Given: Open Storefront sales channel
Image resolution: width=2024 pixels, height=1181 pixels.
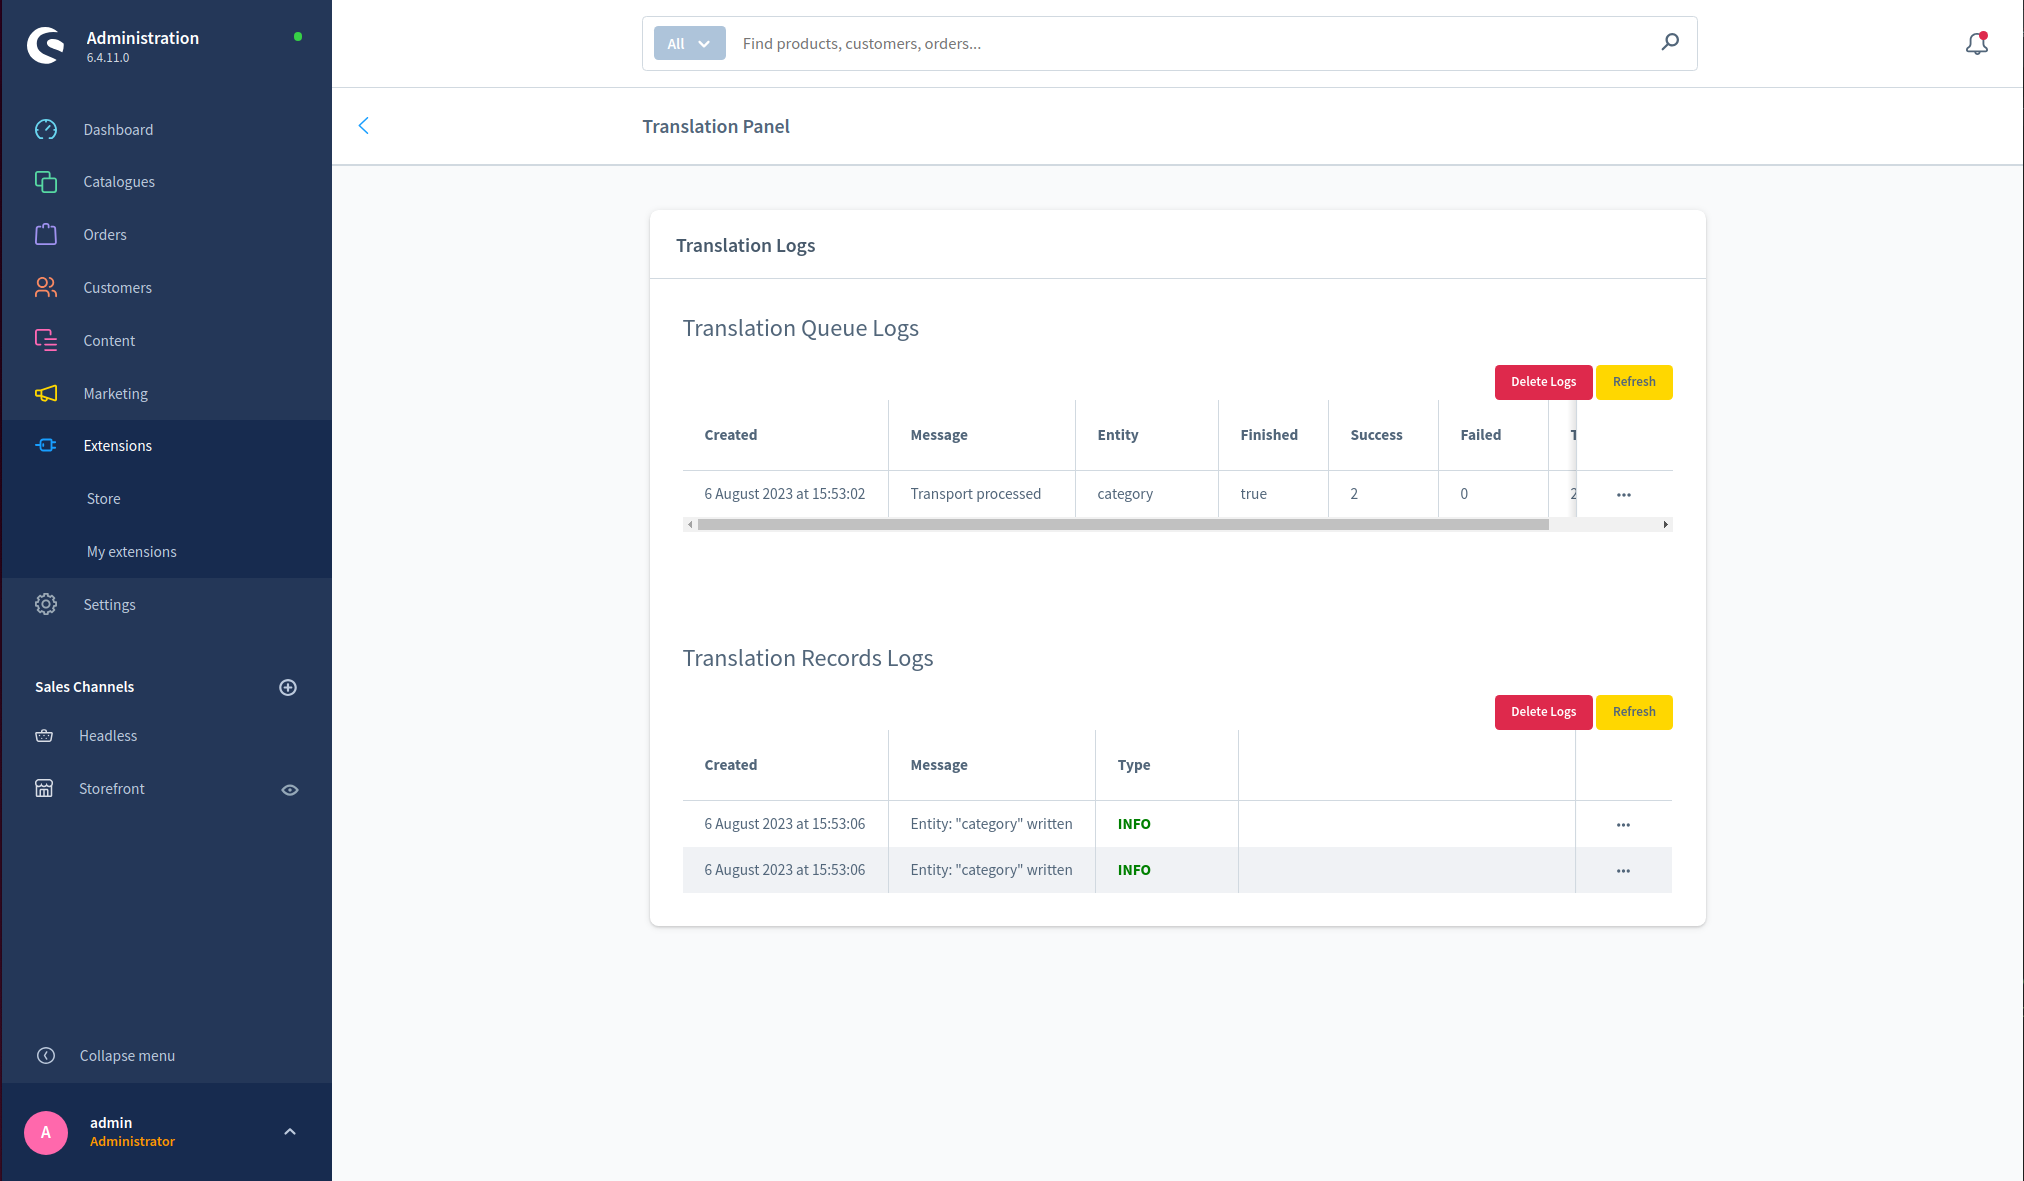Looking at the screenshot, I should coord(112,788).
